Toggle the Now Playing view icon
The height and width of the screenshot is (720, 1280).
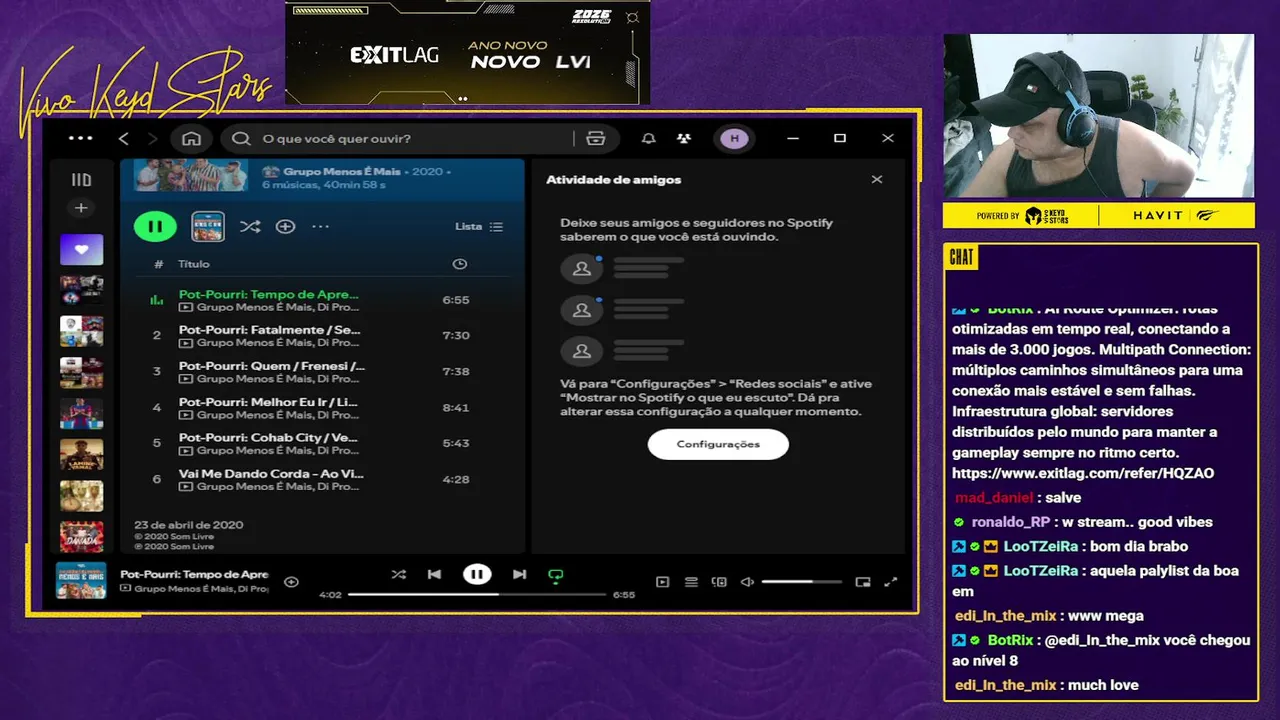tap(662, 582)
